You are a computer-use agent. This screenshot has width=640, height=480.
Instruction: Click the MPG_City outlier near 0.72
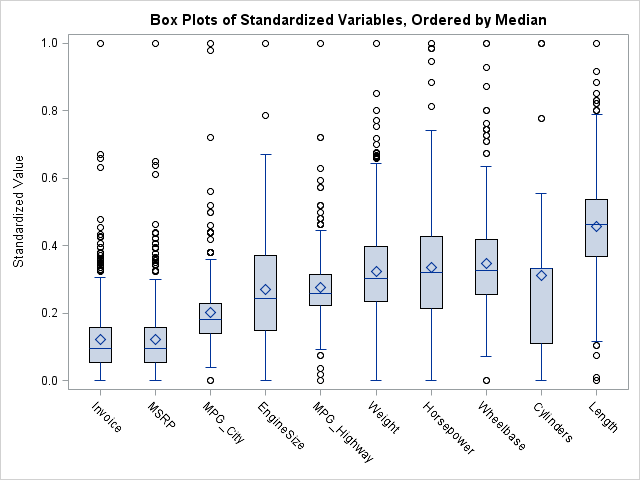pyautogui.click(x=210, y=137)
